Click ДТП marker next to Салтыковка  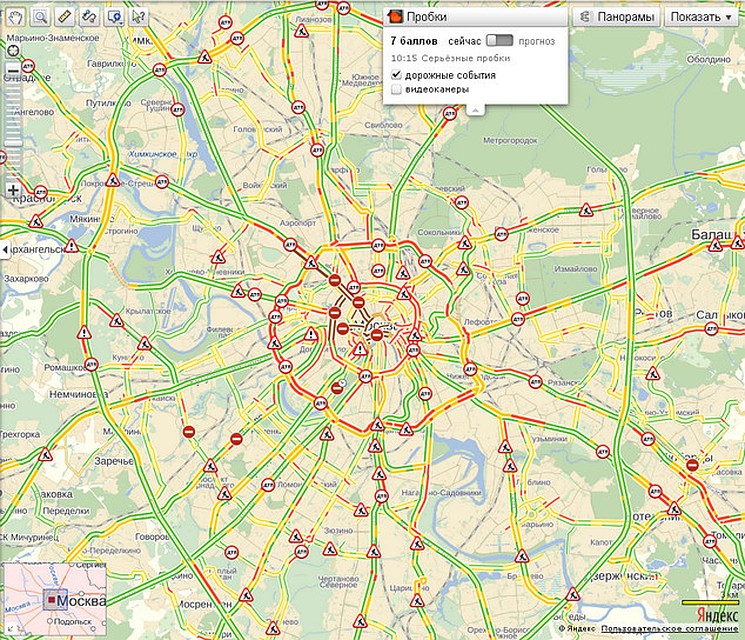(x=711, y=328)
